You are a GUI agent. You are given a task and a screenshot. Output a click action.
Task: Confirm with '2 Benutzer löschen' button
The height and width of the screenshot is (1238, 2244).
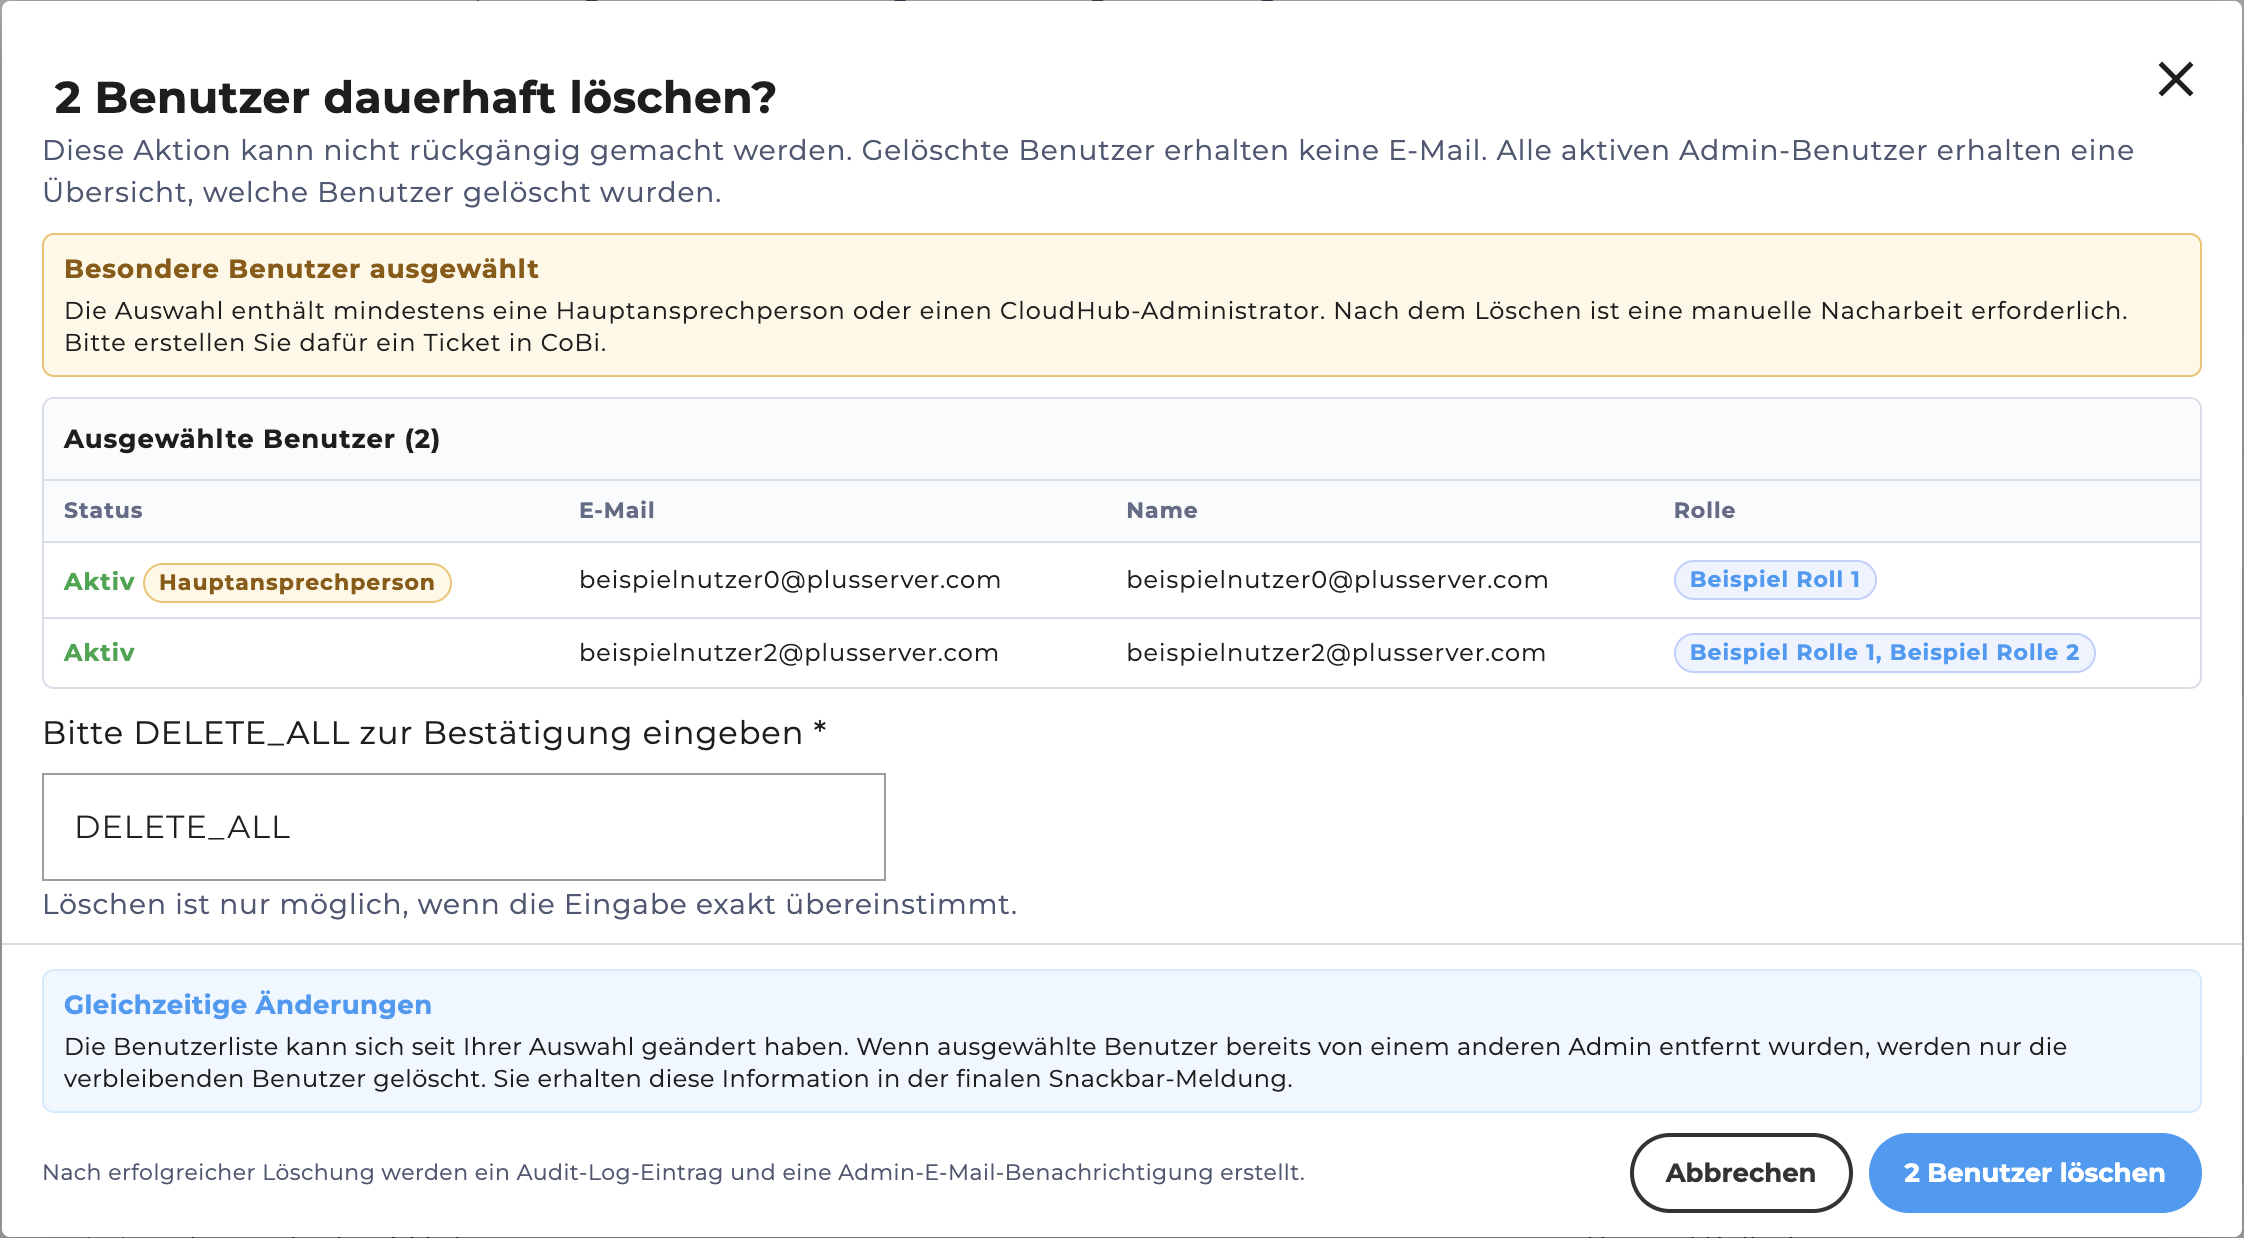point(2034,1172)
